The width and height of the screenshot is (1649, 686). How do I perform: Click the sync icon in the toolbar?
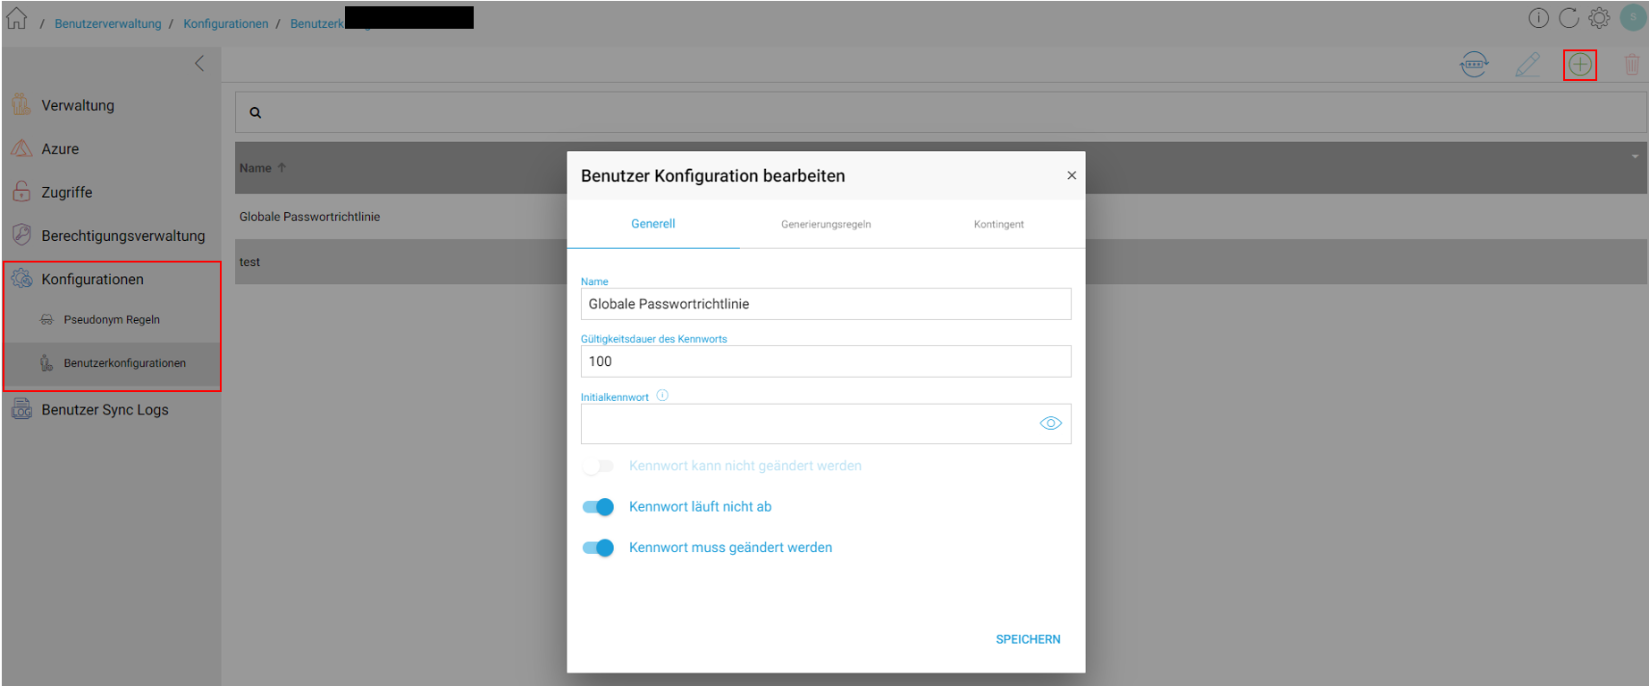(1474, 65)
